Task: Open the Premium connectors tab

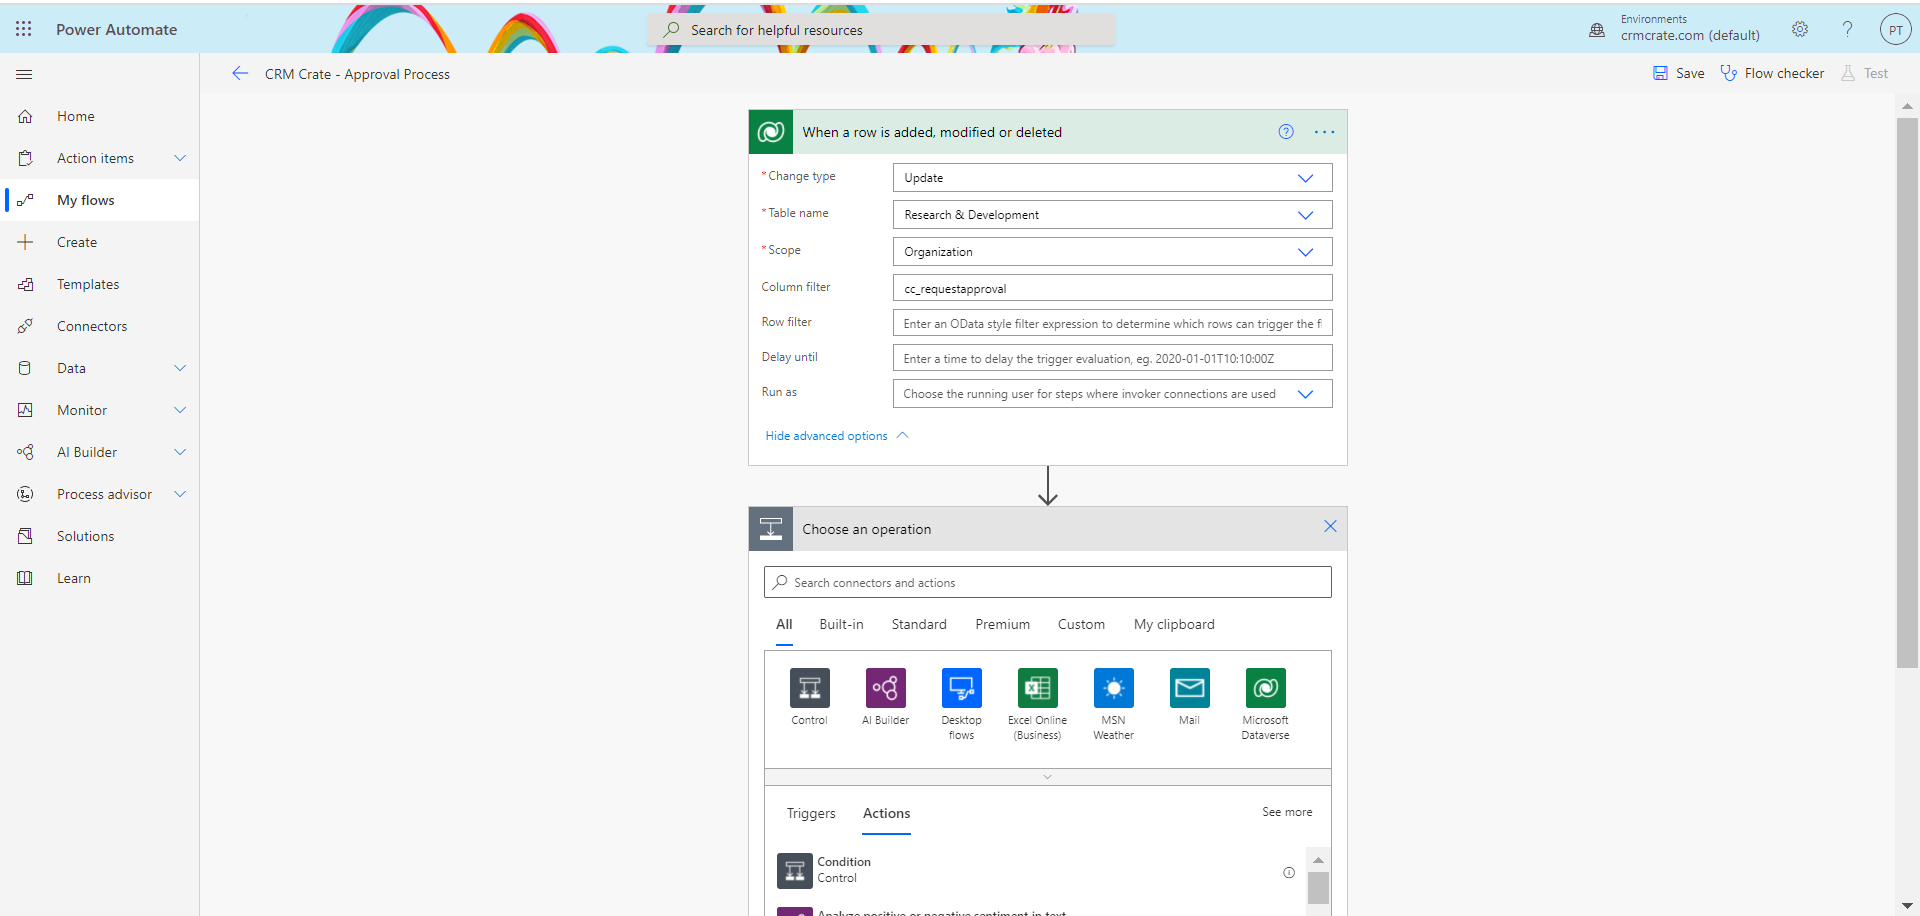Action: coord(1002,624)
